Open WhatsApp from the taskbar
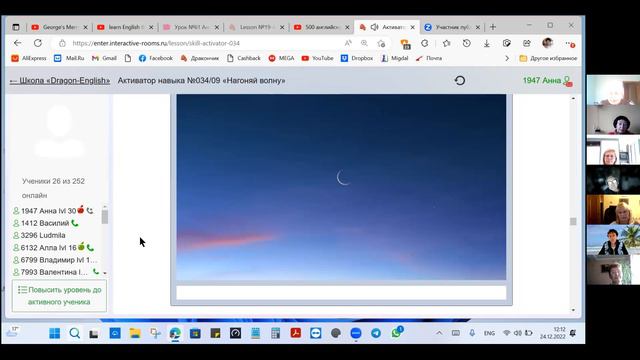 [396, 333]
